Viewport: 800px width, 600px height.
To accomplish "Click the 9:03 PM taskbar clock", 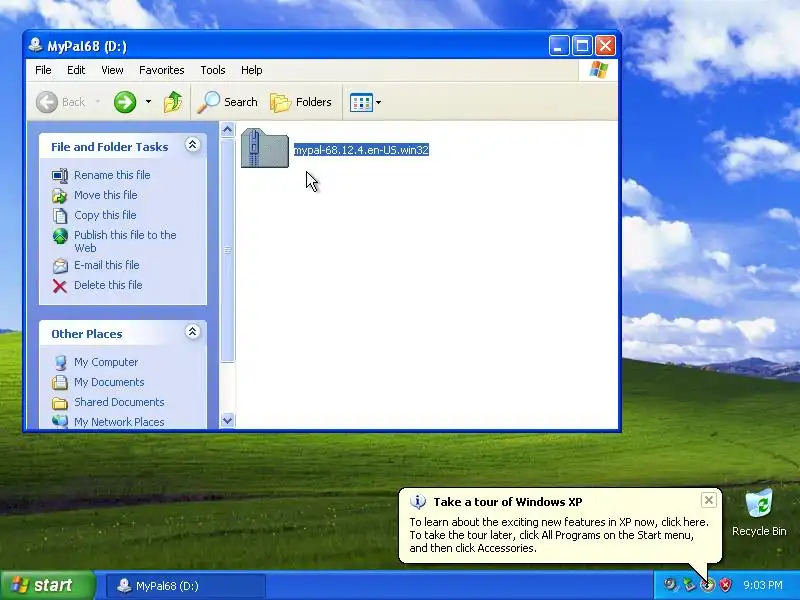I will tap(763, 585).
